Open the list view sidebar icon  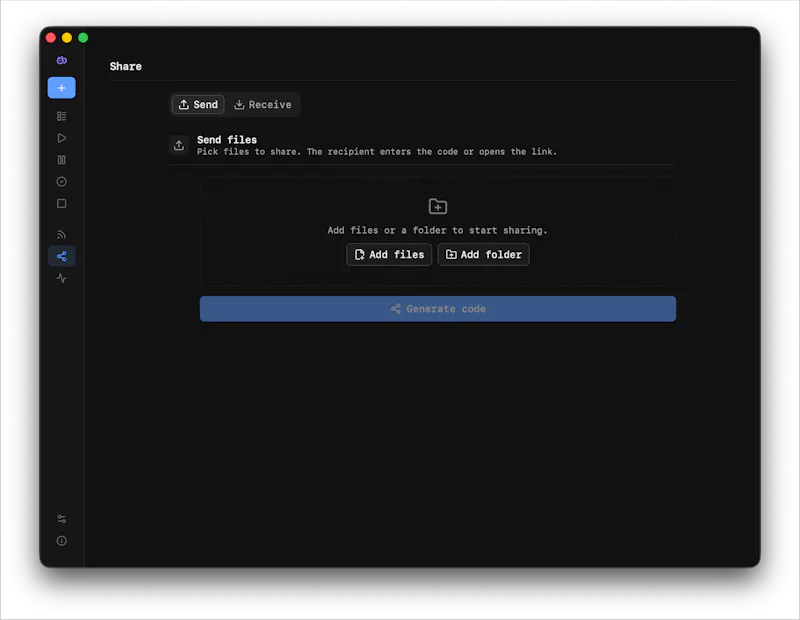pyautogui.click(x=62, y=116)
